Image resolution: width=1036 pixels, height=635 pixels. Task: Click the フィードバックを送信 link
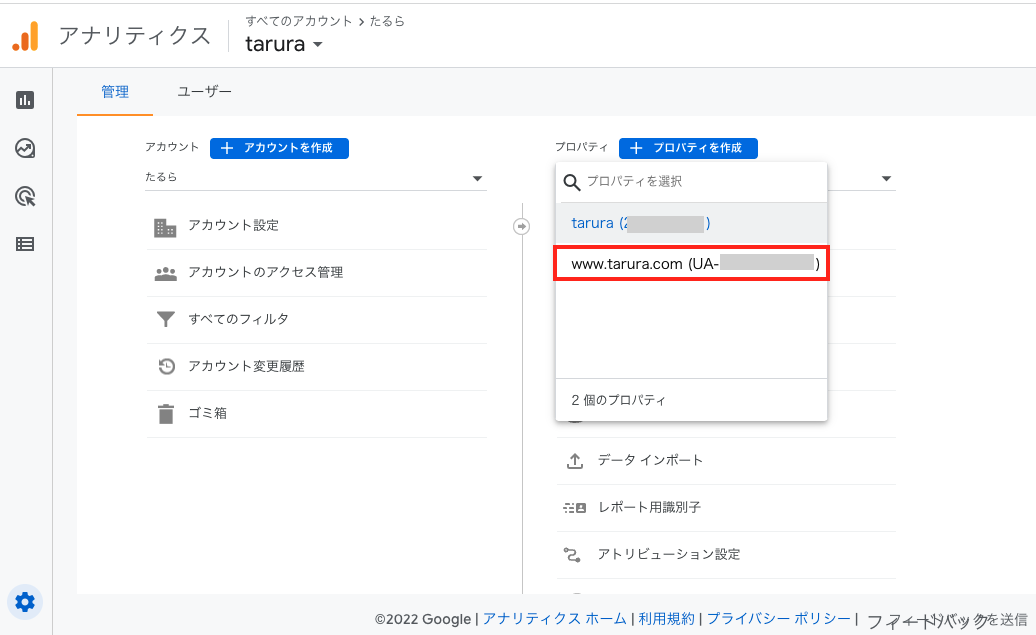pyautogui.click(x=947, y=620)
